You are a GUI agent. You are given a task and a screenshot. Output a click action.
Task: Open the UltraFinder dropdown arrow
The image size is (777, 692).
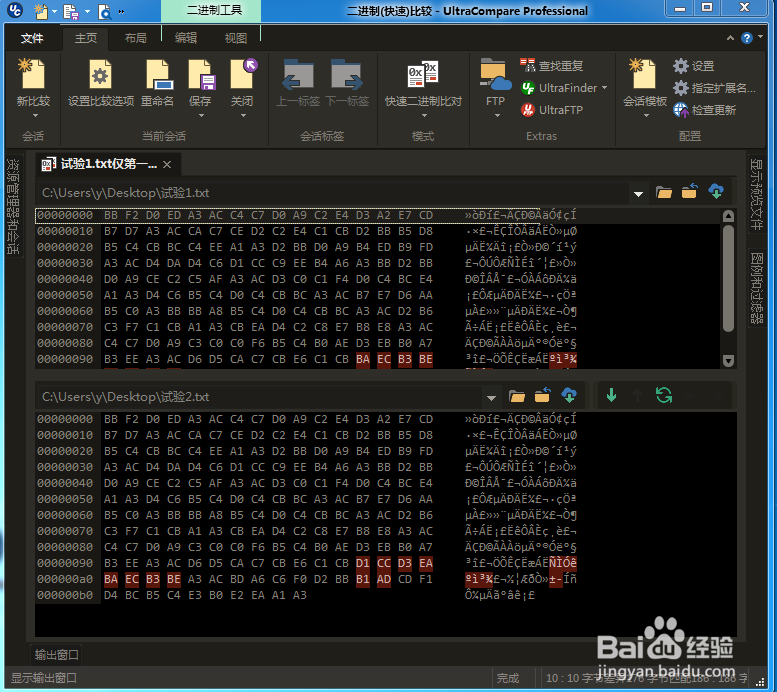pyautogui.click(x=605, y=88)
